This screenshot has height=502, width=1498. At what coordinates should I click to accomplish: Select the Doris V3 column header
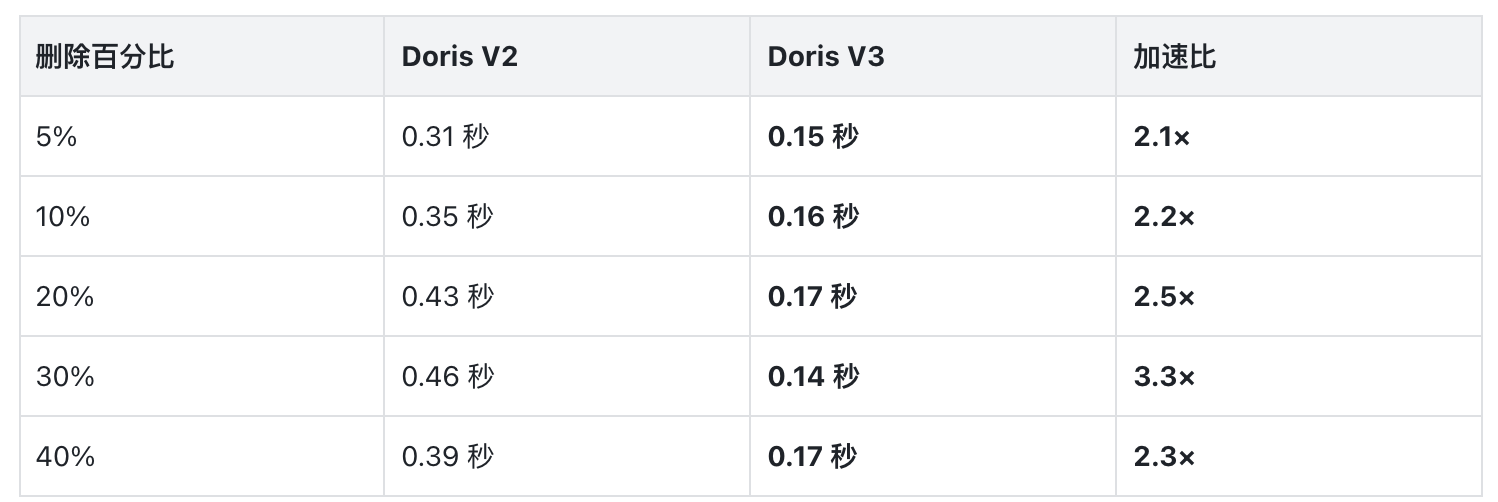(933, 56)
